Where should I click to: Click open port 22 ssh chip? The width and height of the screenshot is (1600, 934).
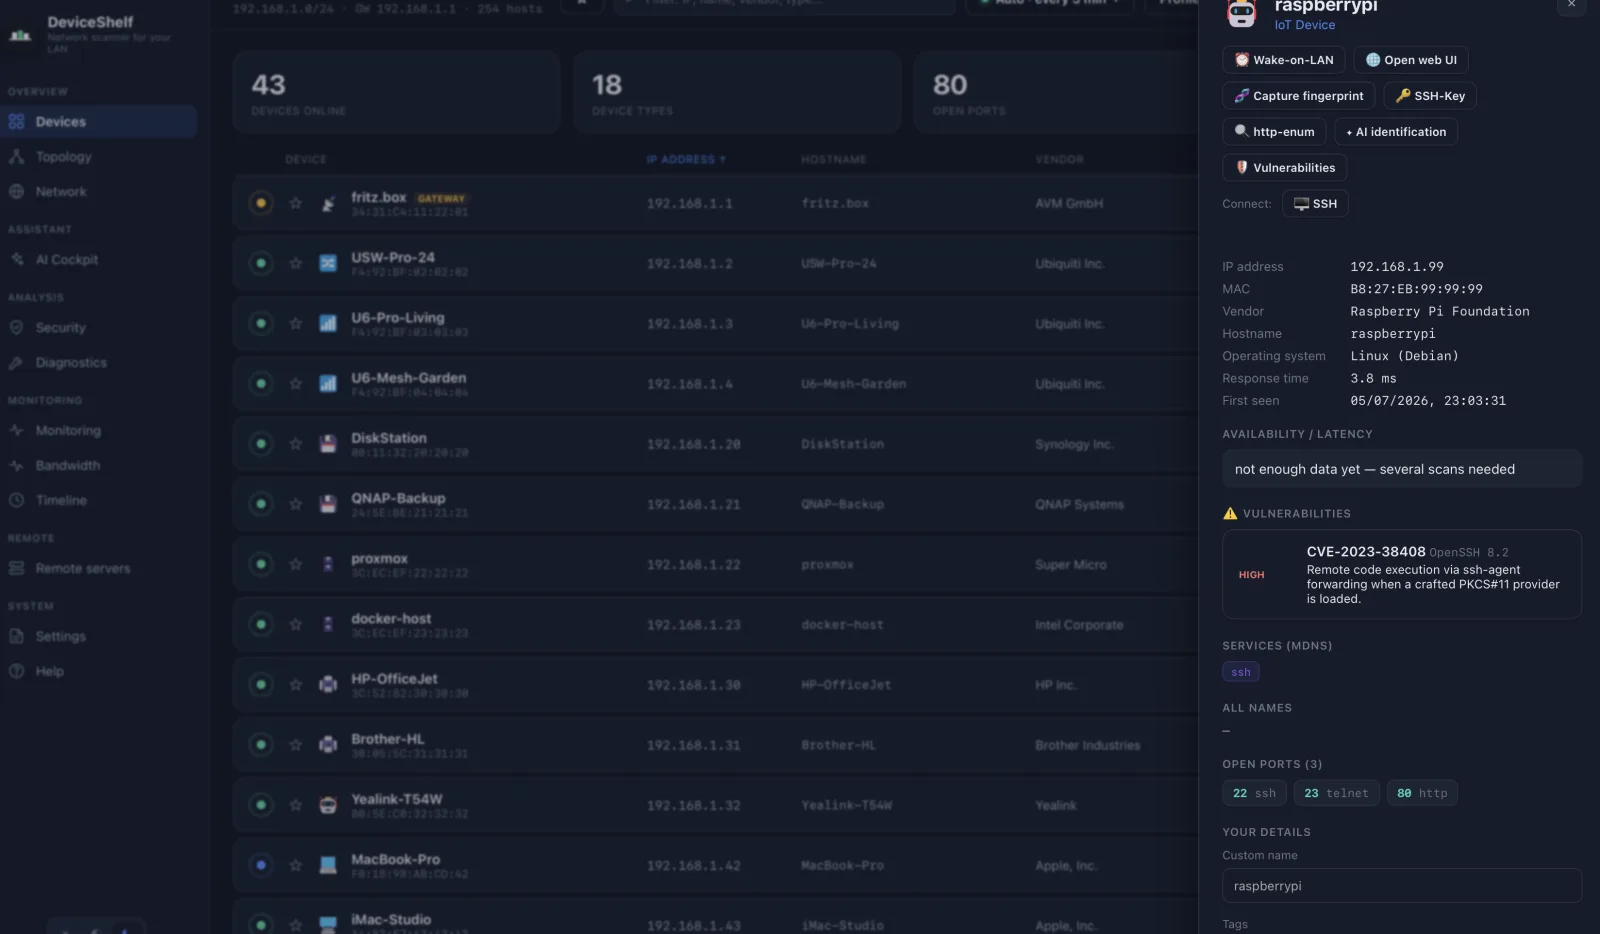(x=1254, y=793)
